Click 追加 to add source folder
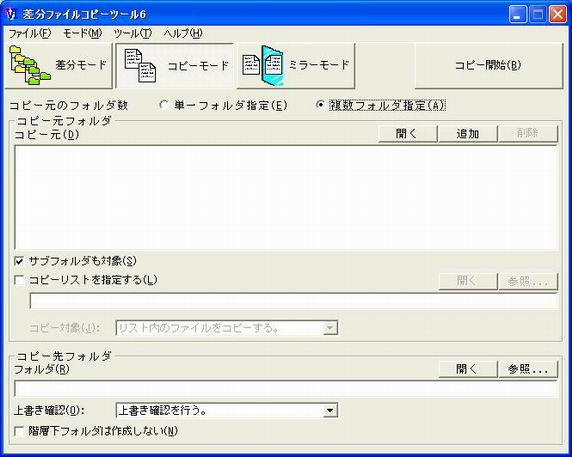Viewport: 572px width, 457px height. 468,134
